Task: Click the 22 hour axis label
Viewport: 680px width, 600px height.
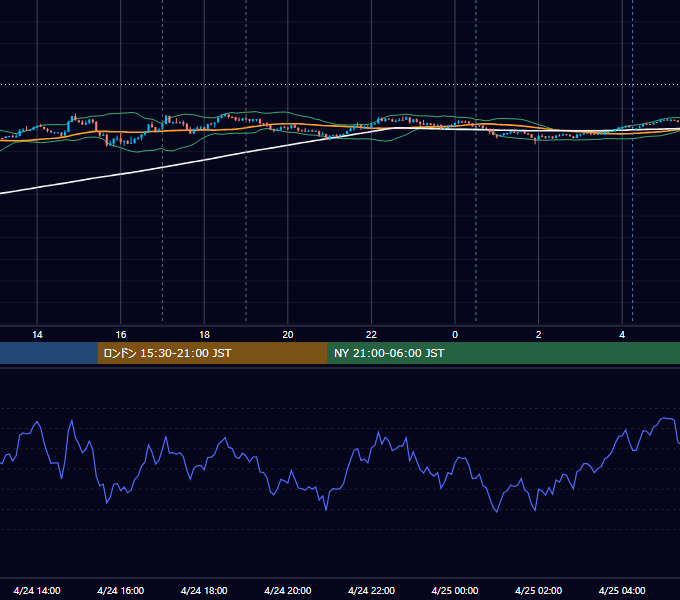Action: [371, 335]
